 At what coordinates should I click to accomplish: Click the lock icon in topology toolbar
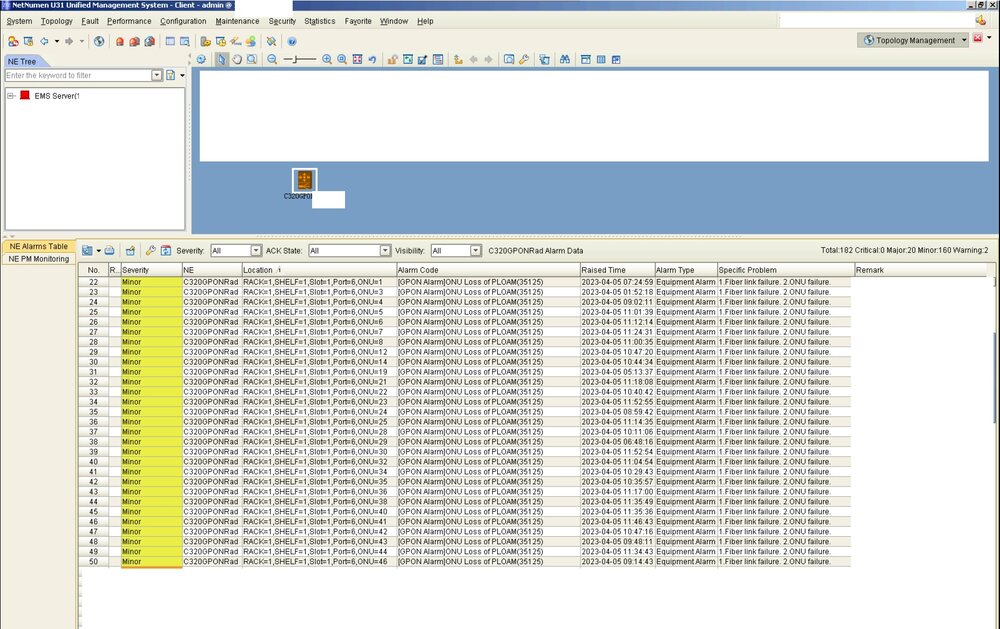point(392,60)
